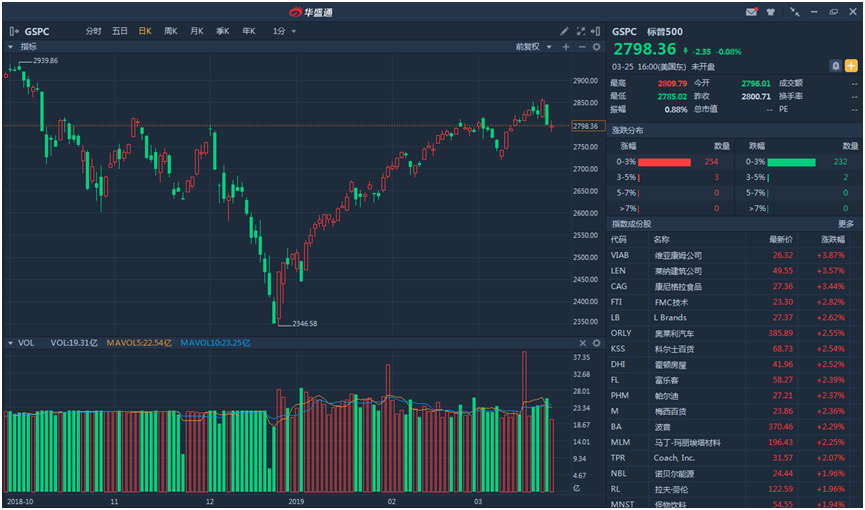Image resolution: width=865 pixels, height=510 pixels.
Task: Open the 1分 minute interval dropdown
Action: click(284, 31)
